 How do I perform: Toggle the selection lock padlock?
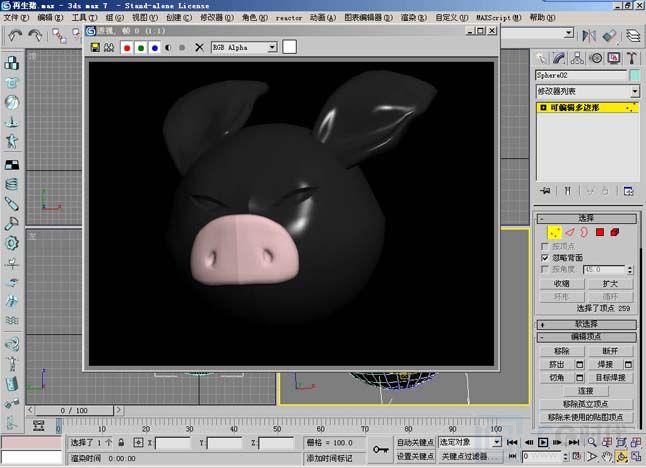(x=121, y=442)
